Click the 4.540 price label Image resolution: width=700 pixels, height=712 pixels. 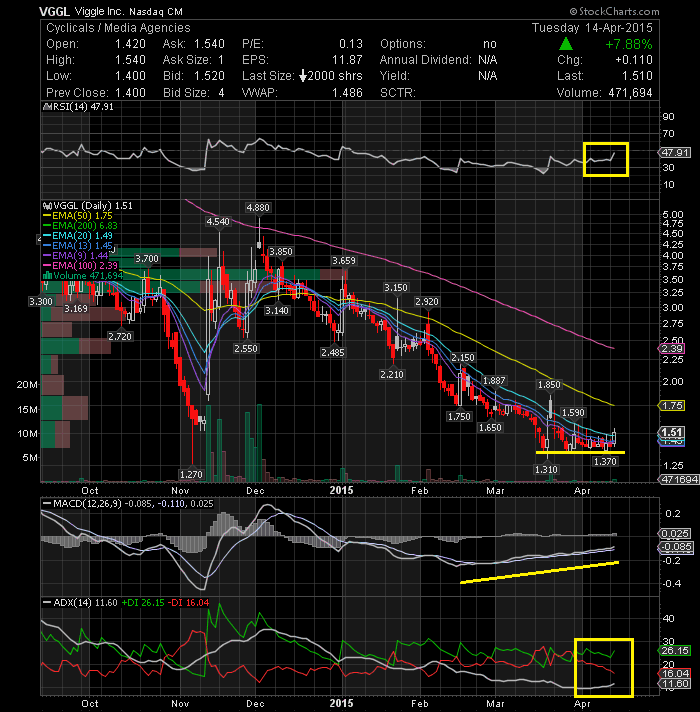click(218, 222)
